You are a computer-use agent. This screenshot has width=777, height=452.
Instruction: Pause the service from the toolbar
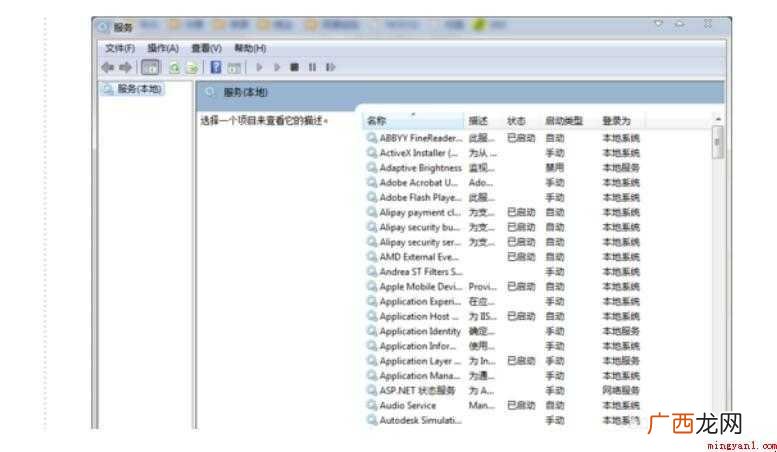pyautogui.click(x=312, y=67)
